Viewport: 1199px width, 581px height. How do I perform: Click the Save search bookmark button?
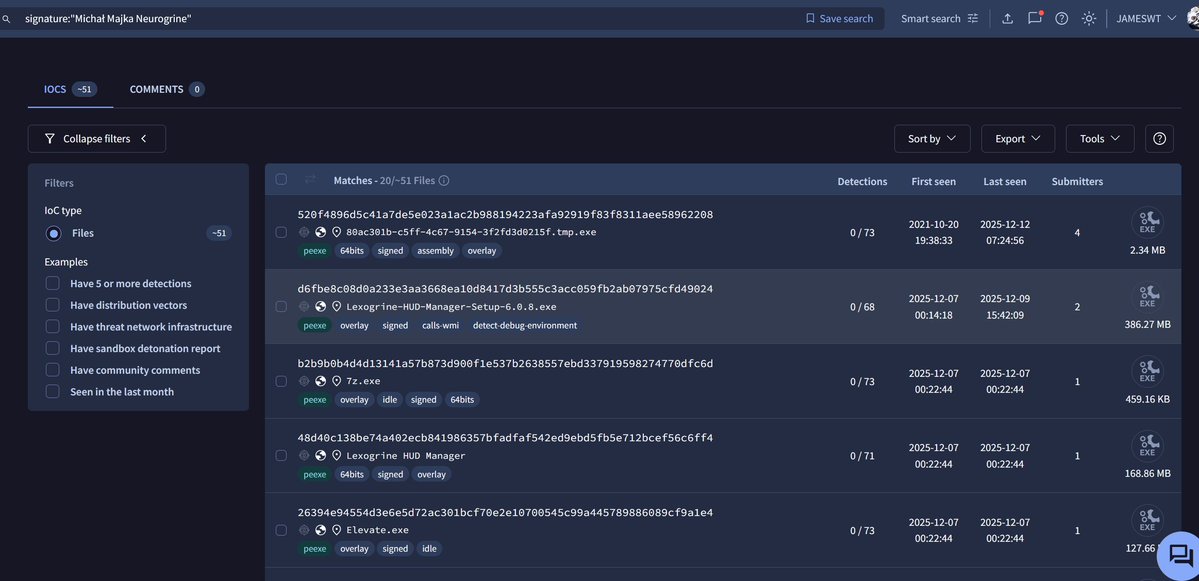click(x=839, y=18)
